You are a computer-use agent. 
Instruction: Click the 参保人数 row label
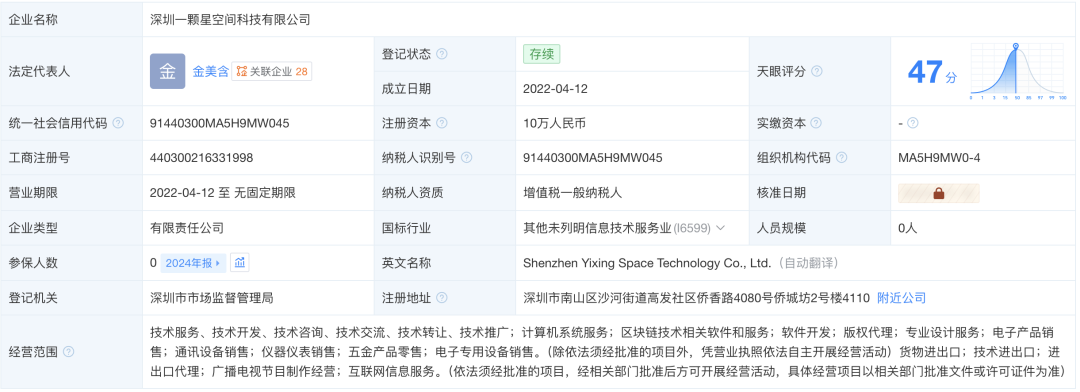point(33,262)
